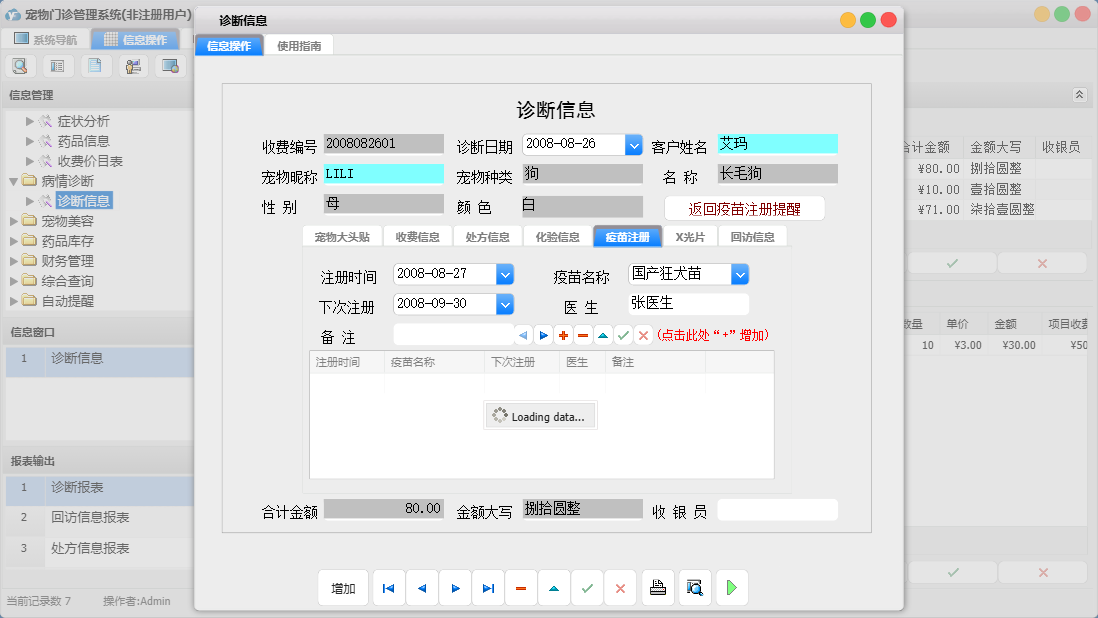Screen dimensions: 1098x618
Task: Open print preview via magnifier-document icon bottom toolbar
Action: 696,588
